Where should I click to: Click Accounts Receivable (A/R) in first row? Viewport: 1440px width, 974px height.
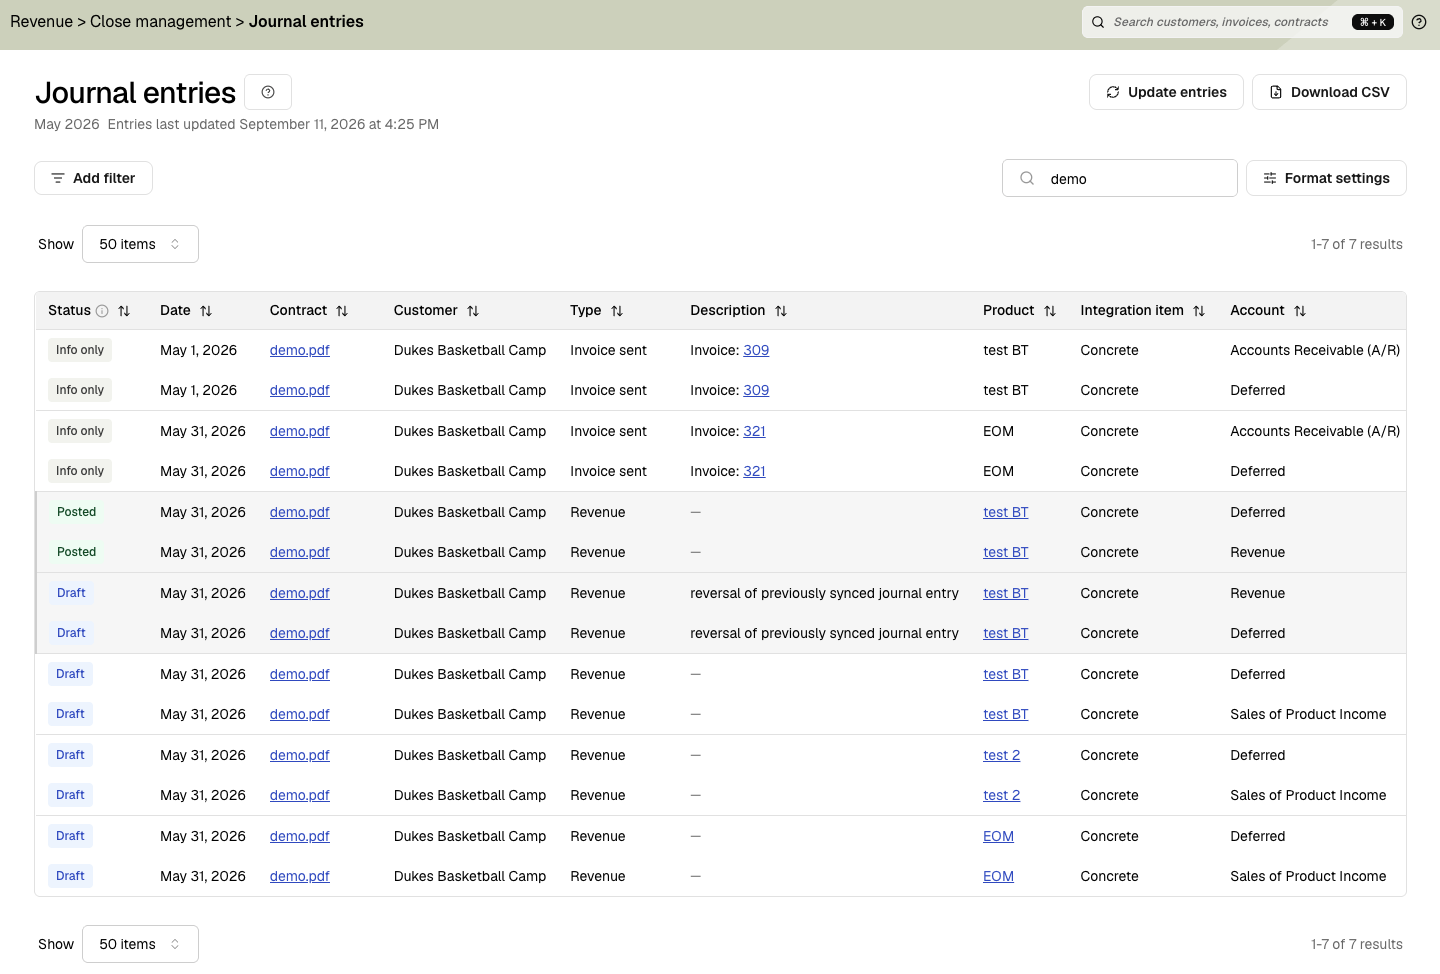(x=1315, y=350)
